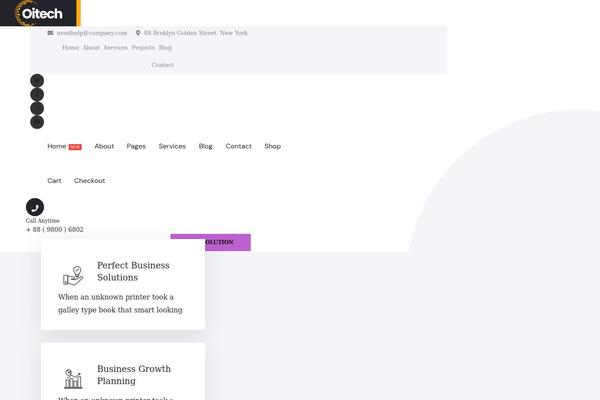Screen dimensions: 600x400
Task: Click the Call Anytime label
Action: [x=42, y=221]
